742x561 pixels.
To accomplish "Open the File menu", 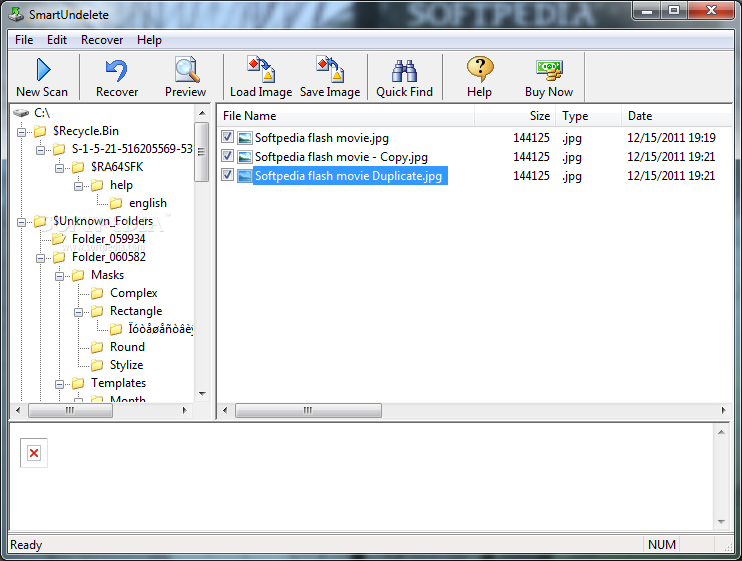I will [24, 40].
